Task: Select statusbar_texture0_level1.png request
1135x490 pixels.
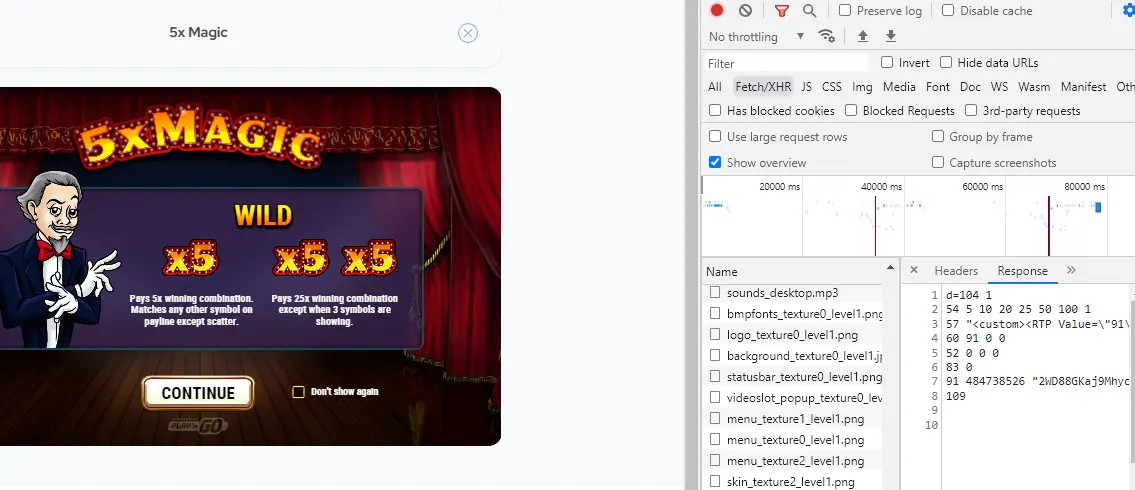Action: click(x=792, y=377)
